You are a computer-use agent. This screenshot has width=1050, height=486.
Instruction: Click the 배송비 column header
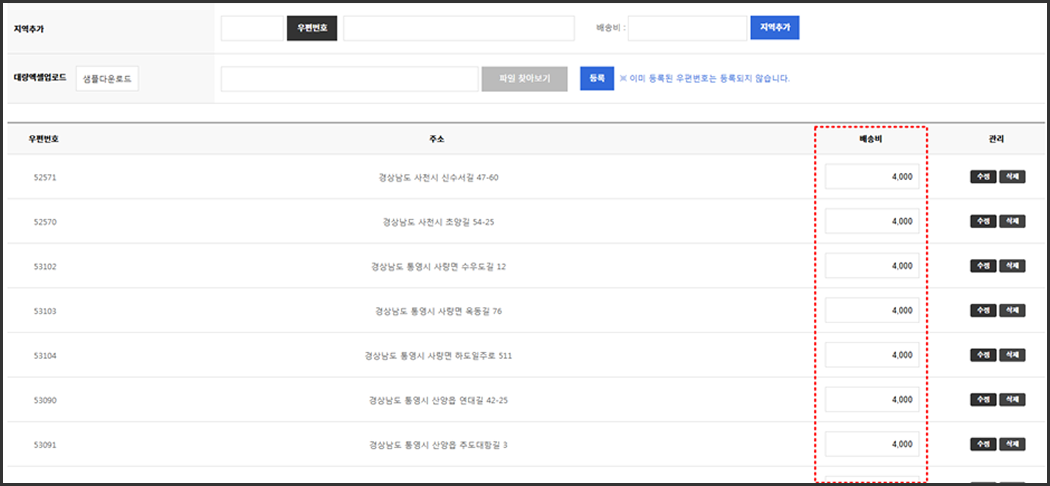coord(871,139)
